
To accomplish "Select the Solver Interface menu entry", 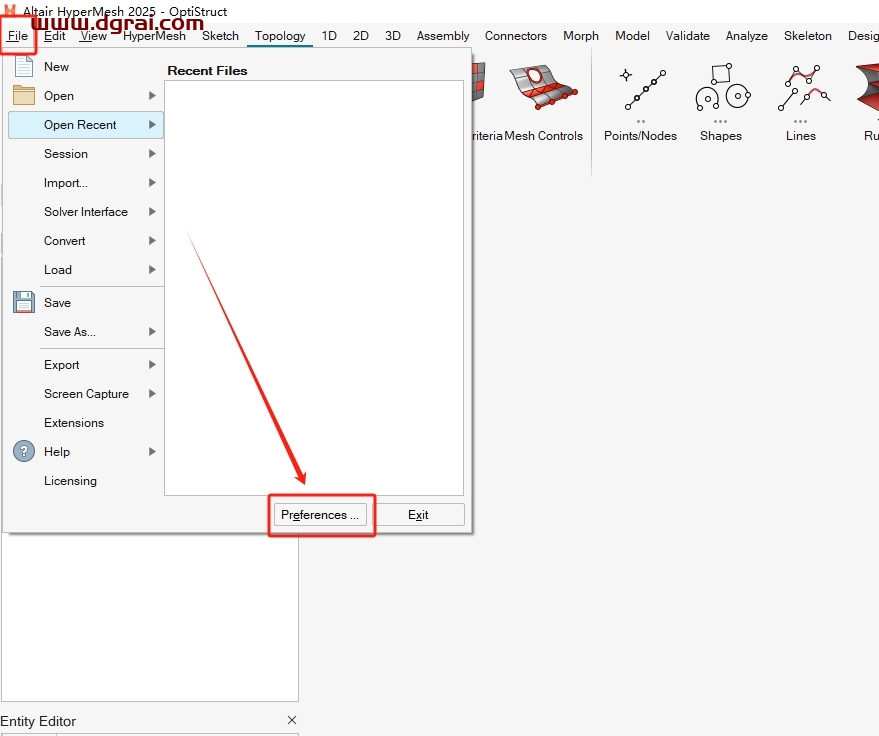I will tap(86, 212).
